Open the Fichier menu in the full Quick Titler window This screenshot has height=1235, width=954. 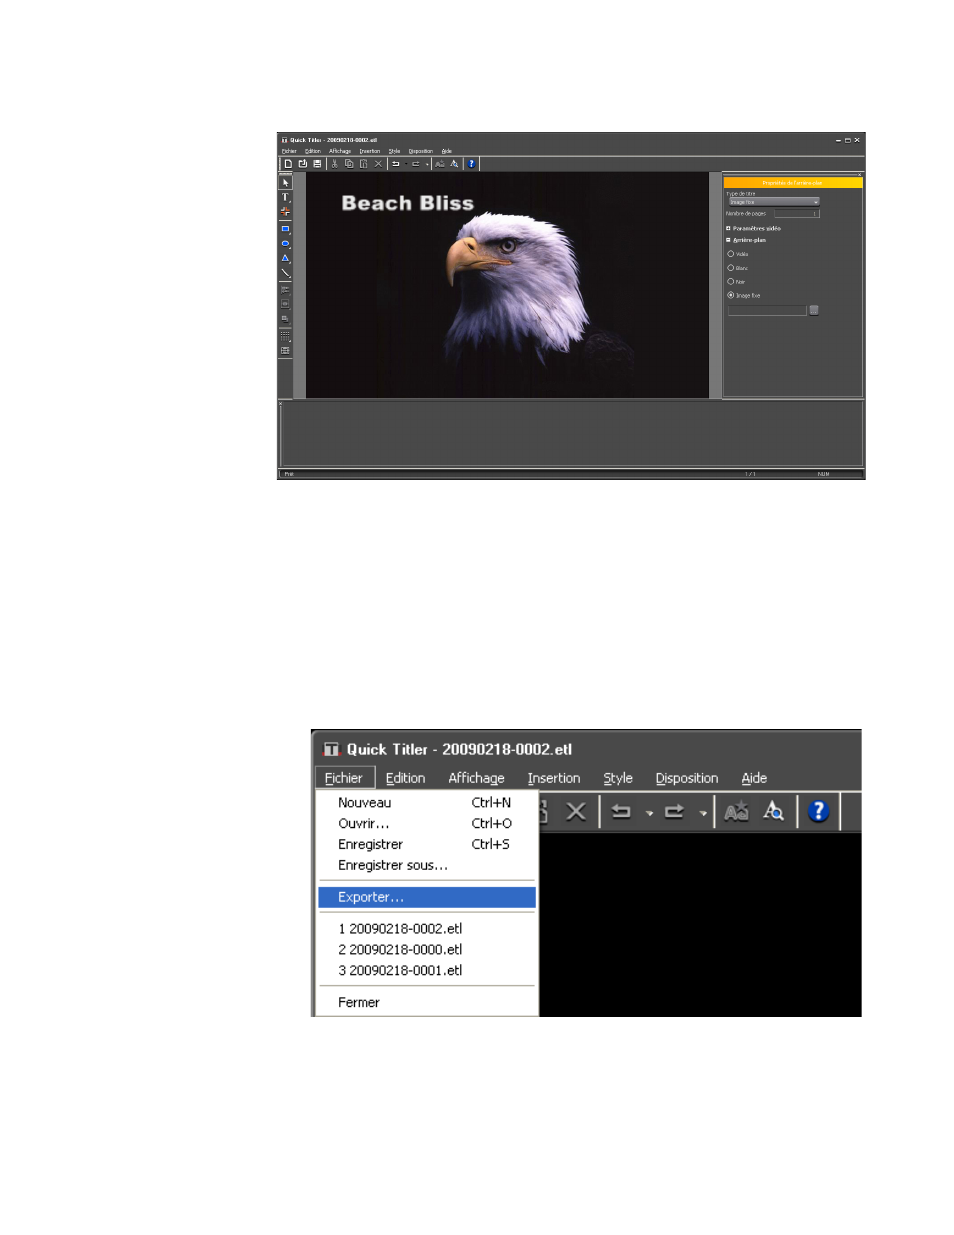click(x=289, y=151)
